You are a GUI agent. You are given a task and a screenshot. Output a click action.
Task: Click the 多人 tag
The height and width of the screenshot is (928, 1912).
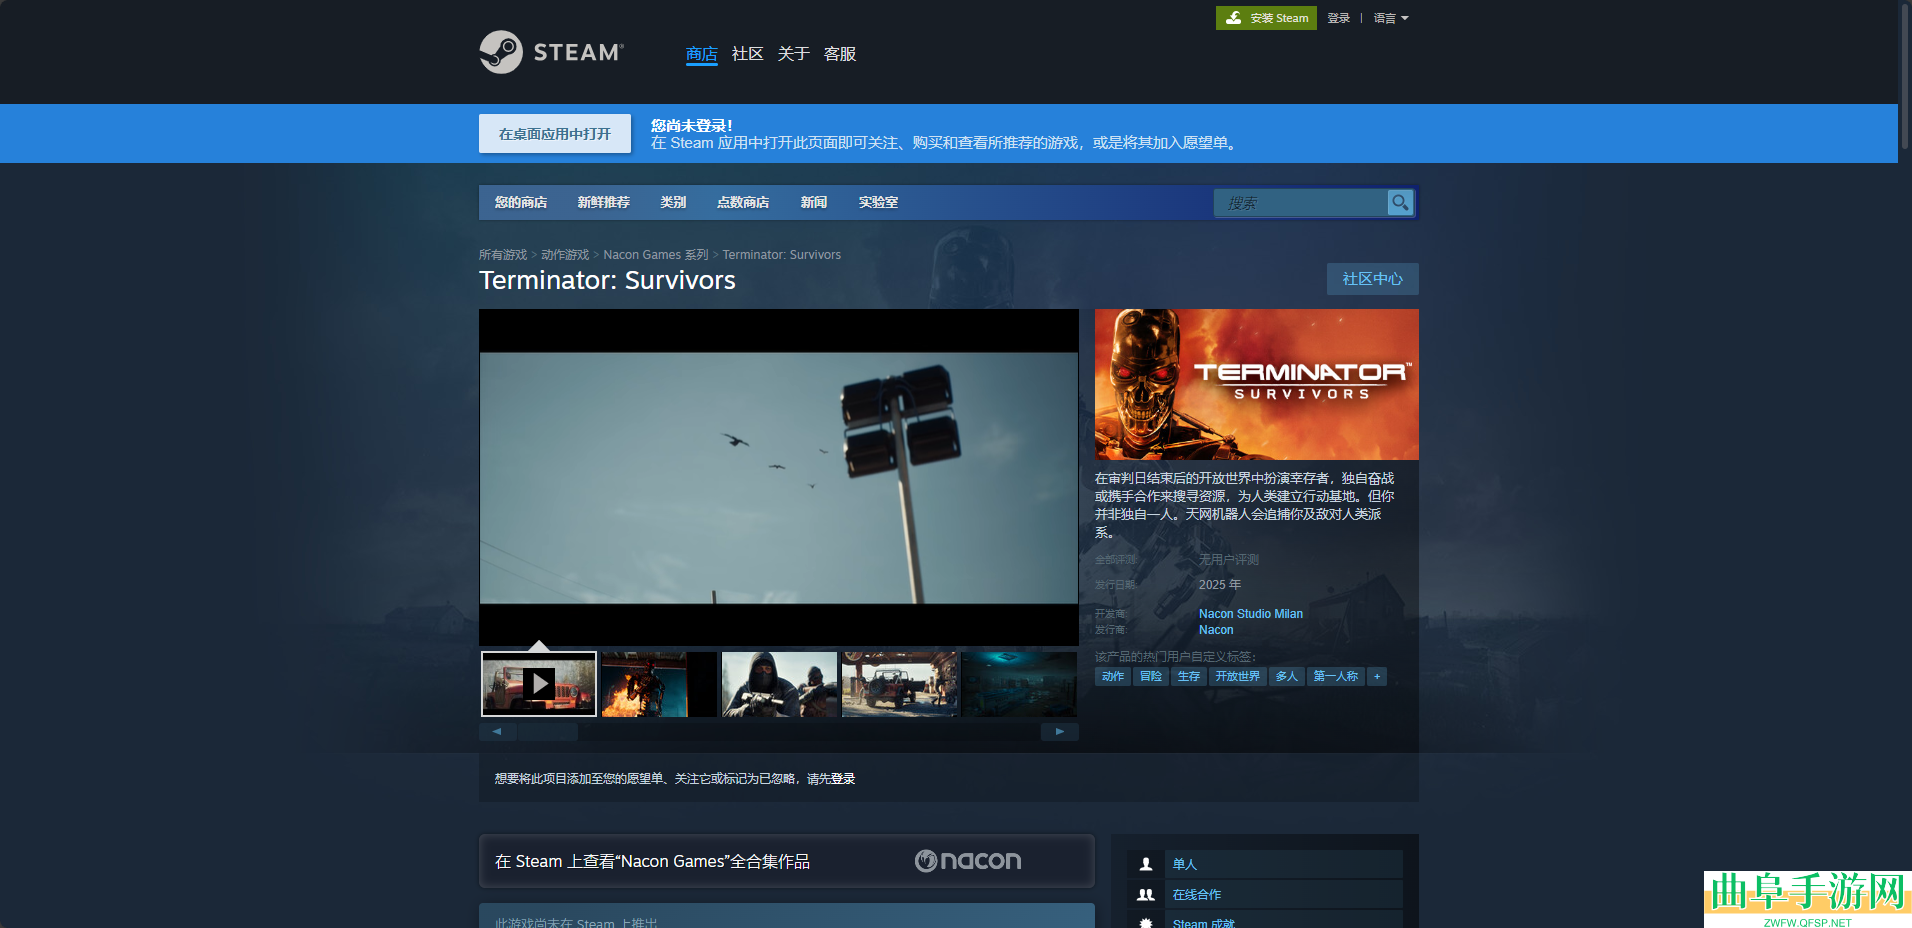coord(1287,677)
